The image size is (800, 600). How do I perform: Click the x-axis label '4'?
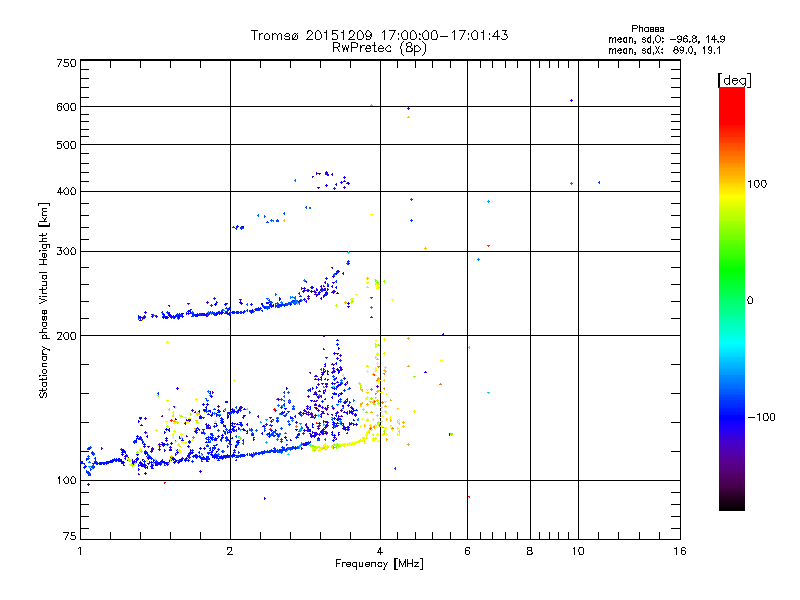[x=380, y=551]
